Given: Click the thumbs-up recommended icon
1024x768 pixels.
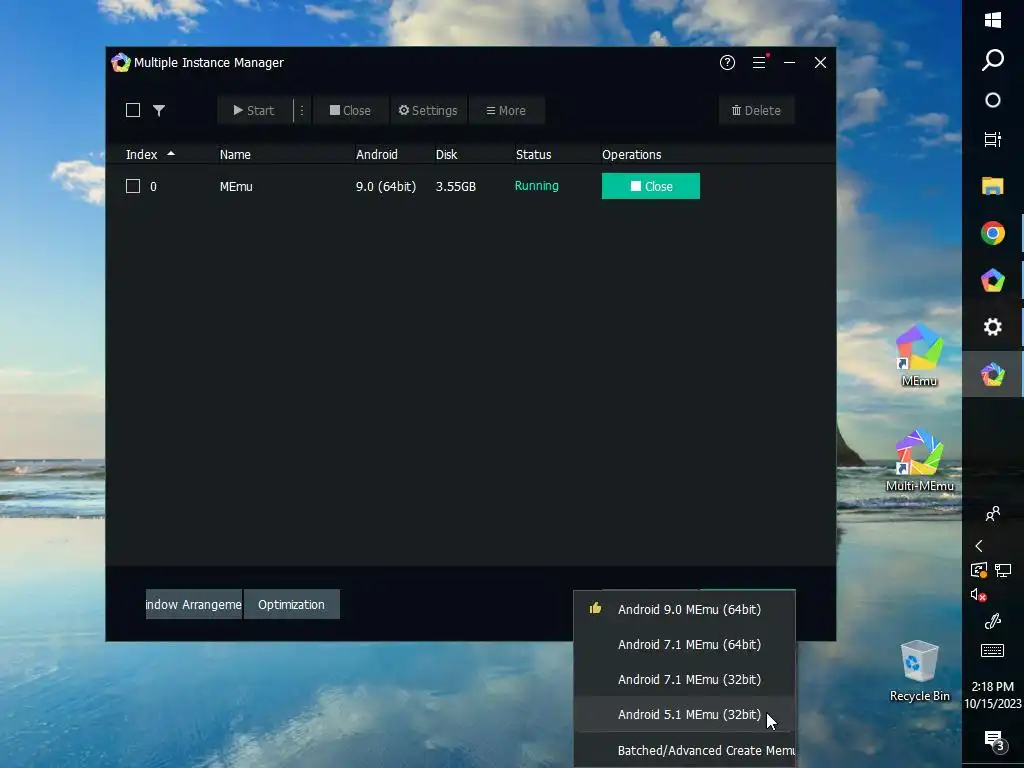Looking at the screenshot, I should pos(595,609).
